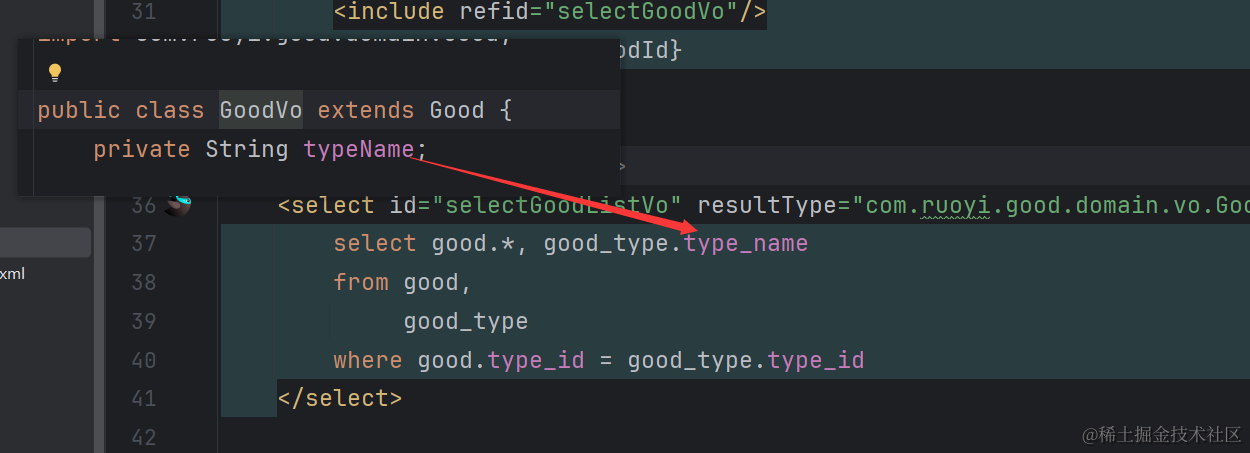This screenshot has height=453, width=1250.
Task: Click line number 37 in the gutter
Action: pyautogui.click(x=144, y=243)
